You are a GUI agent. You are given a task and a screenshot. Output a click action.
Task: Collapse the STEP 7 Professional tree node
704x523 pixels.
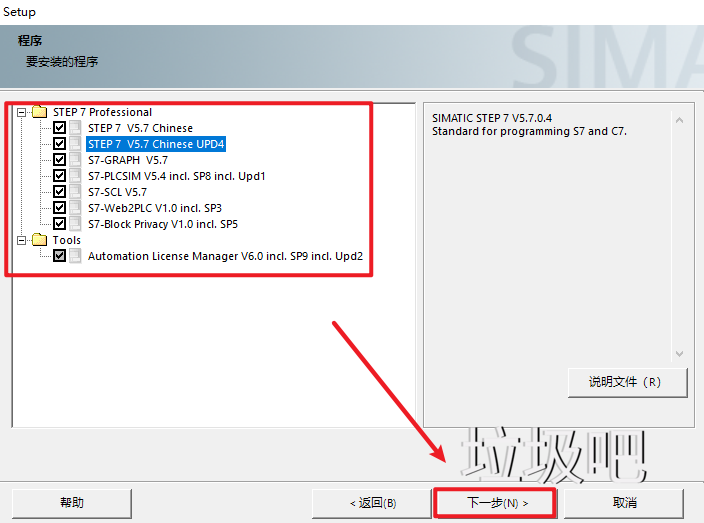click(x=23, y=112)
